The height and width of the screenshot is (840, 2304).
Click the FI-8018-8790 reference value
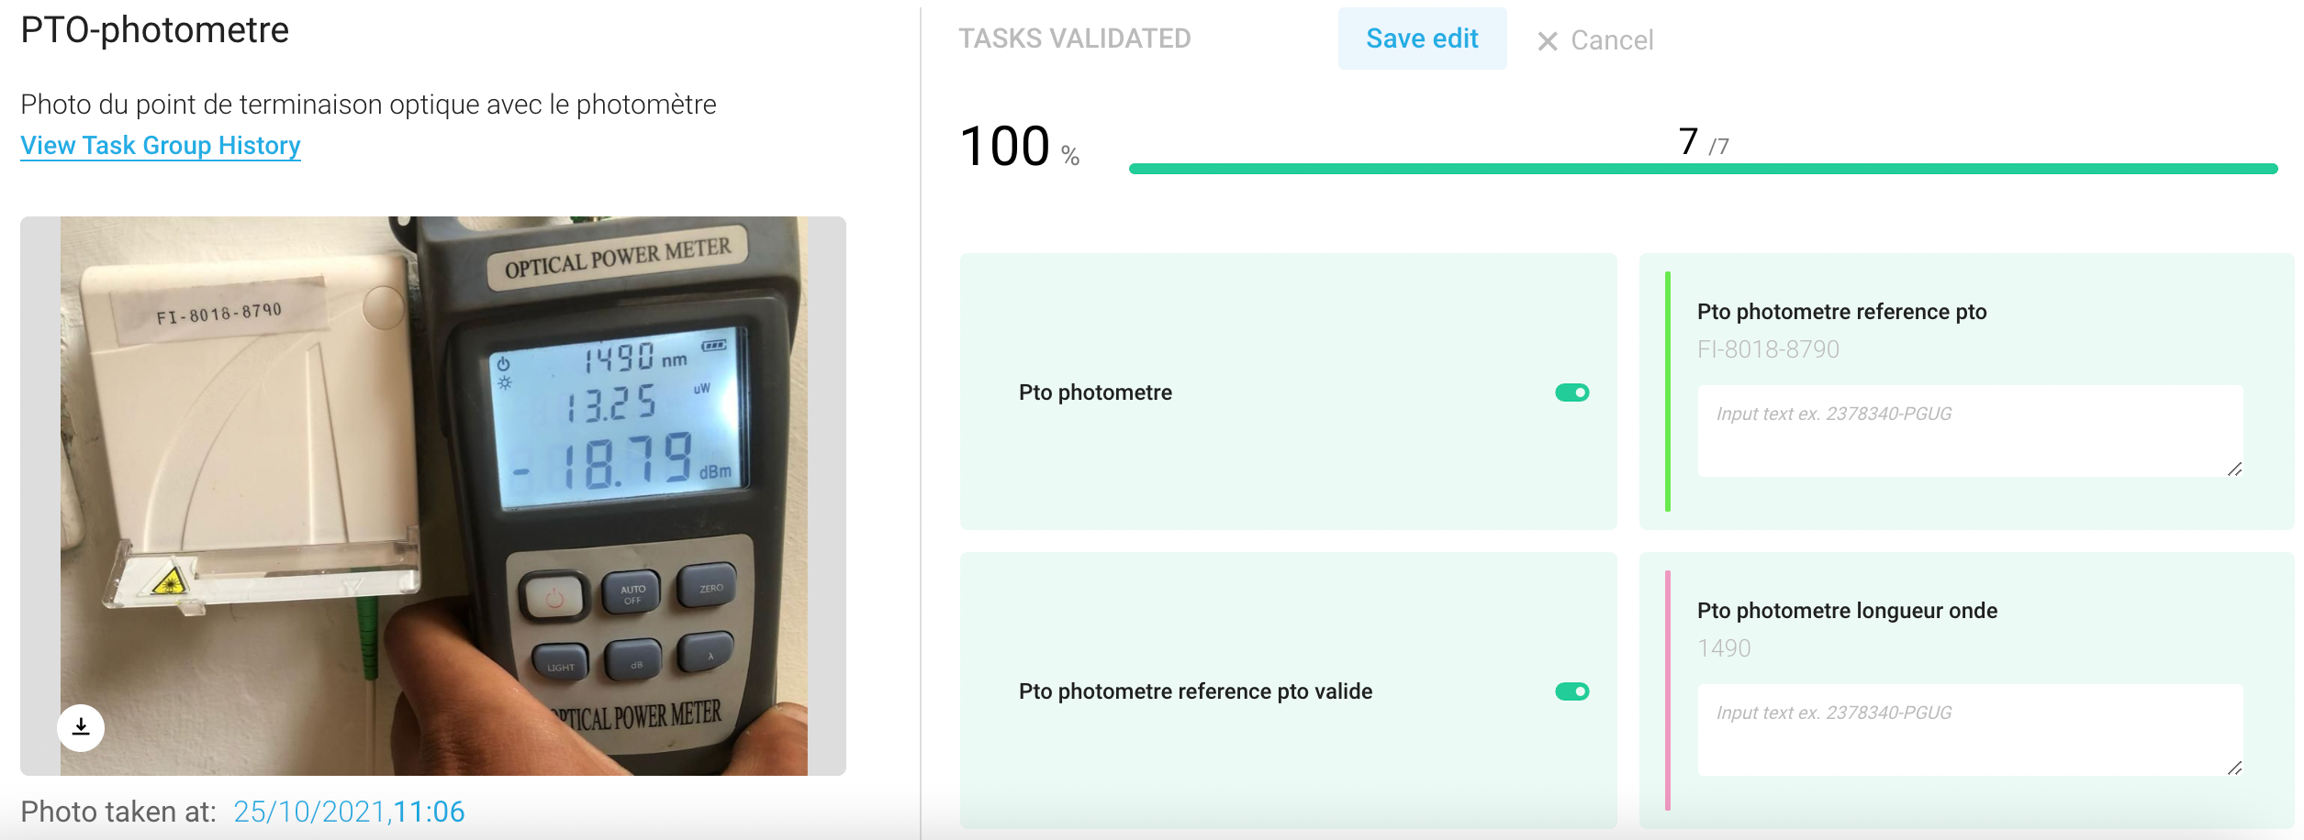tap(1768, 350)
